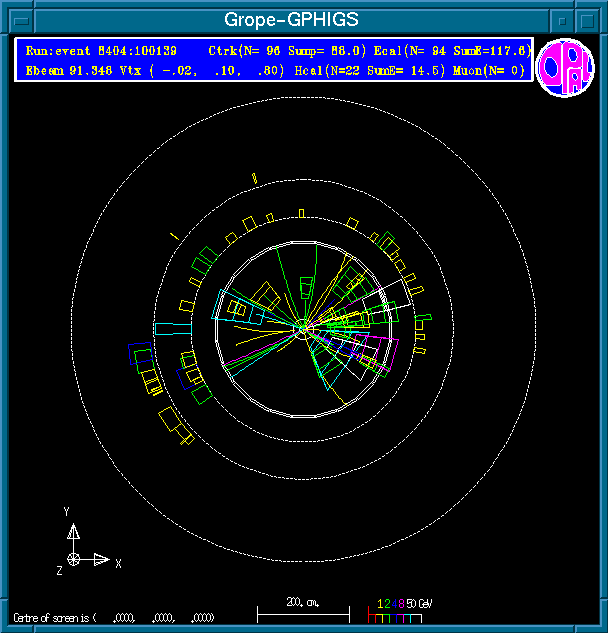Screen dimensions: 608x633
Task: Click the Z axis circle at the coordinate origin
Action: (73, 559)
